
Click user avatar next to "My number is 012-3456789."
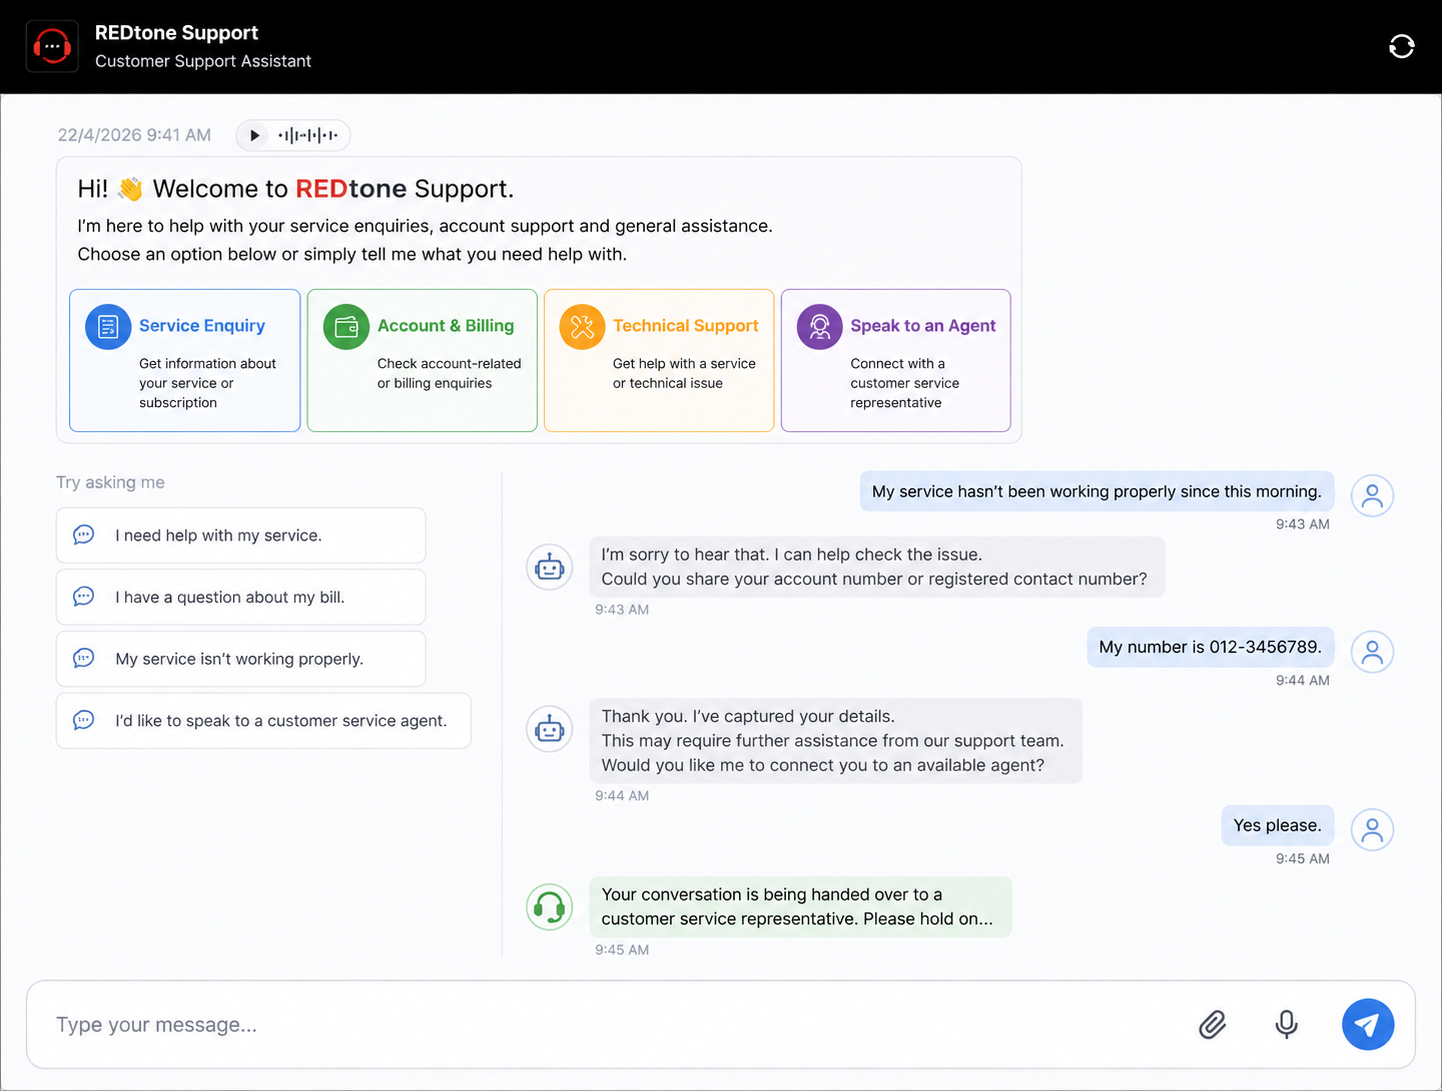[x=1372, y=652]
